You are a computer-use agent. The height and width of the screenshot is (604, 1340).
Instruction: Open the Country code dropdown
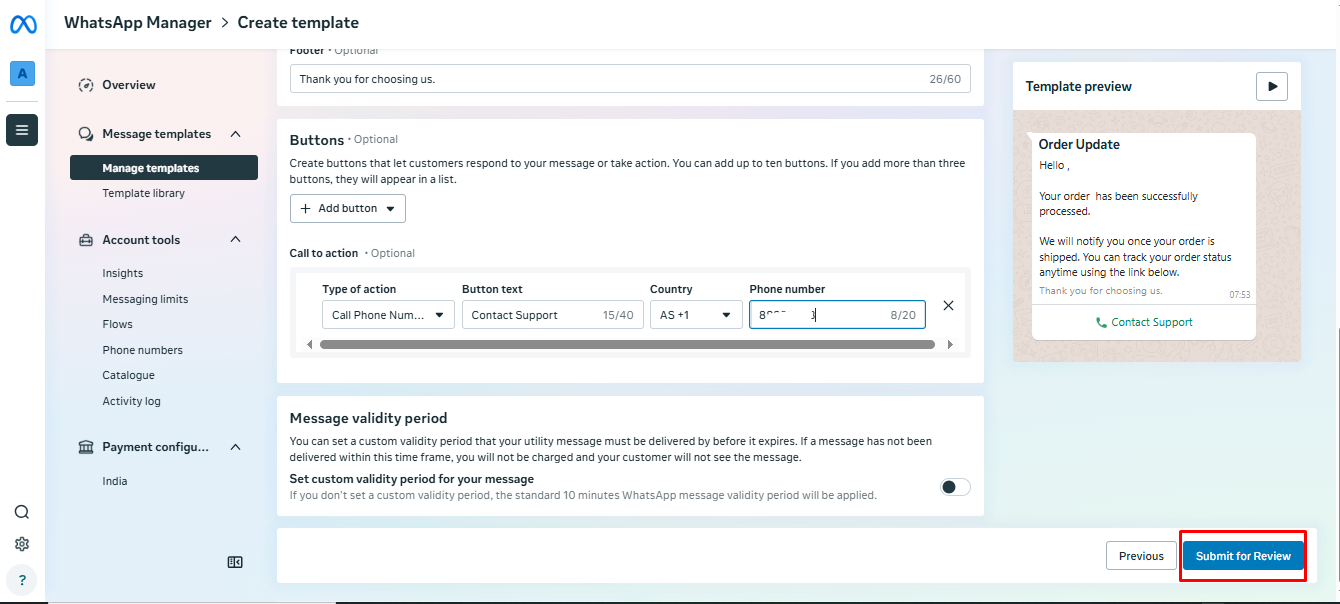[x=696, y=315]
